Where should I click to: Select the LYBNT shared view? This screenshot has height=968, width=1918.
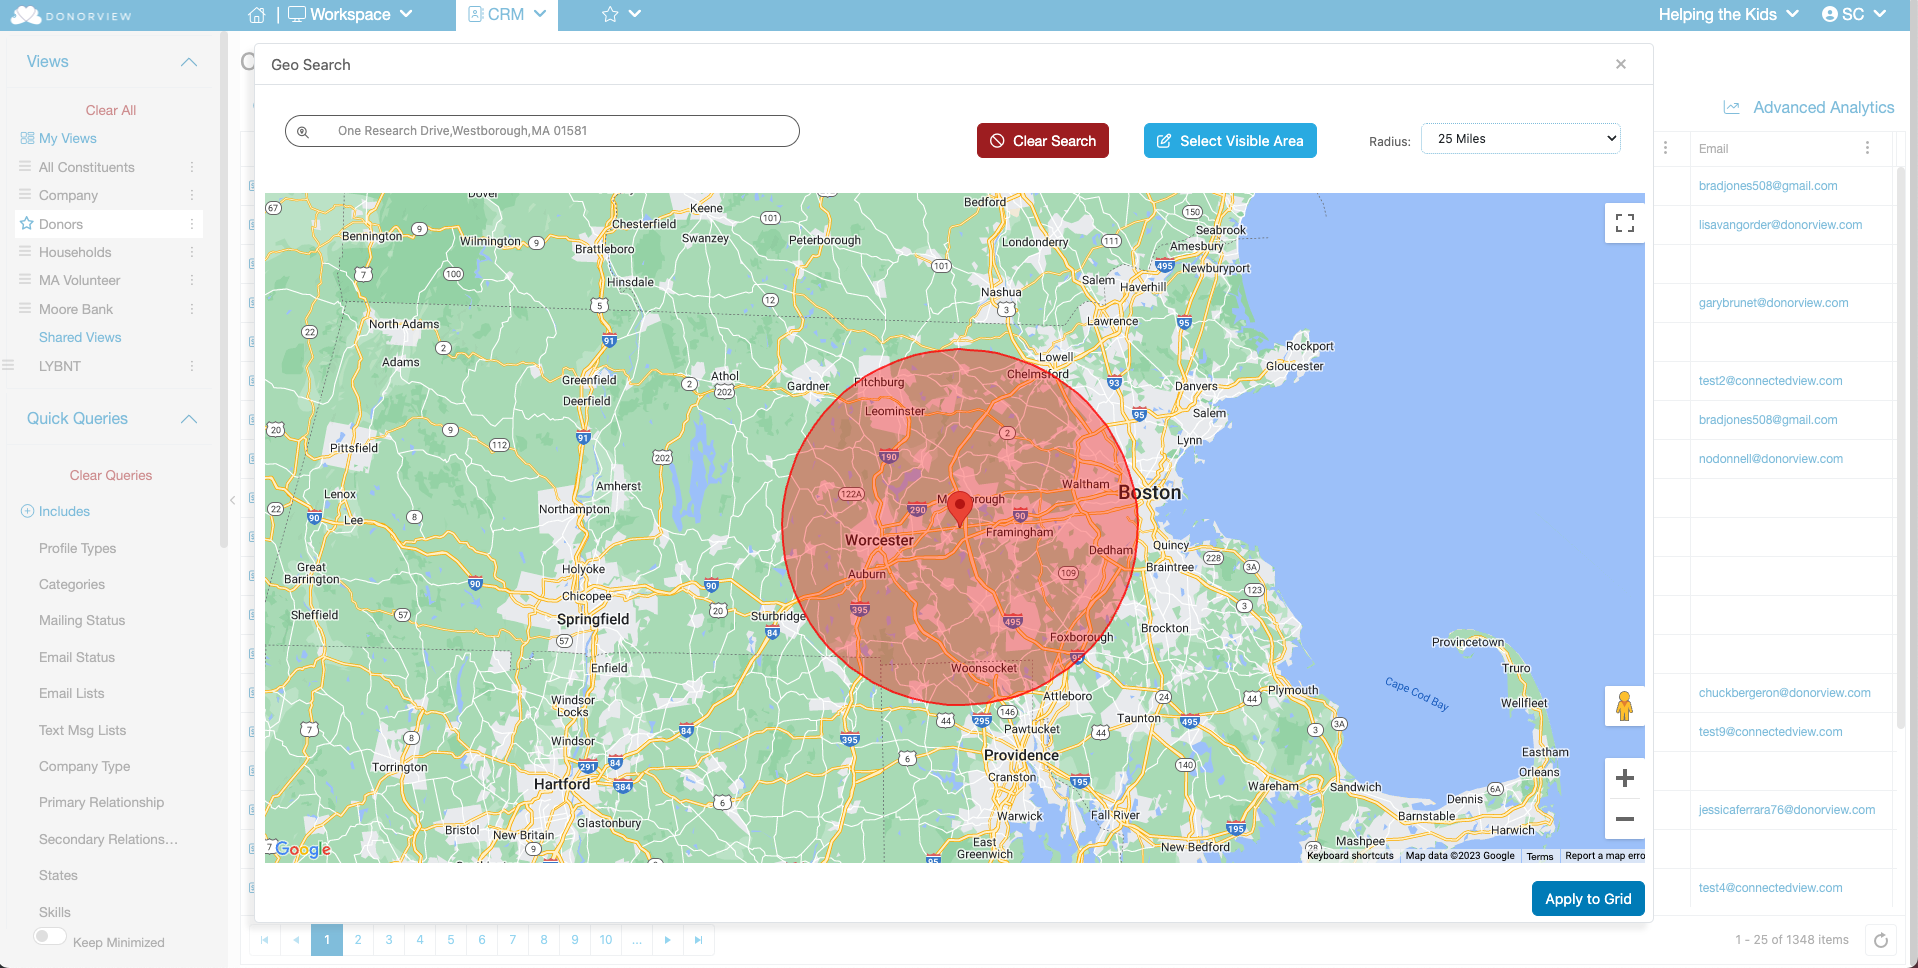[x=60, y=366]
